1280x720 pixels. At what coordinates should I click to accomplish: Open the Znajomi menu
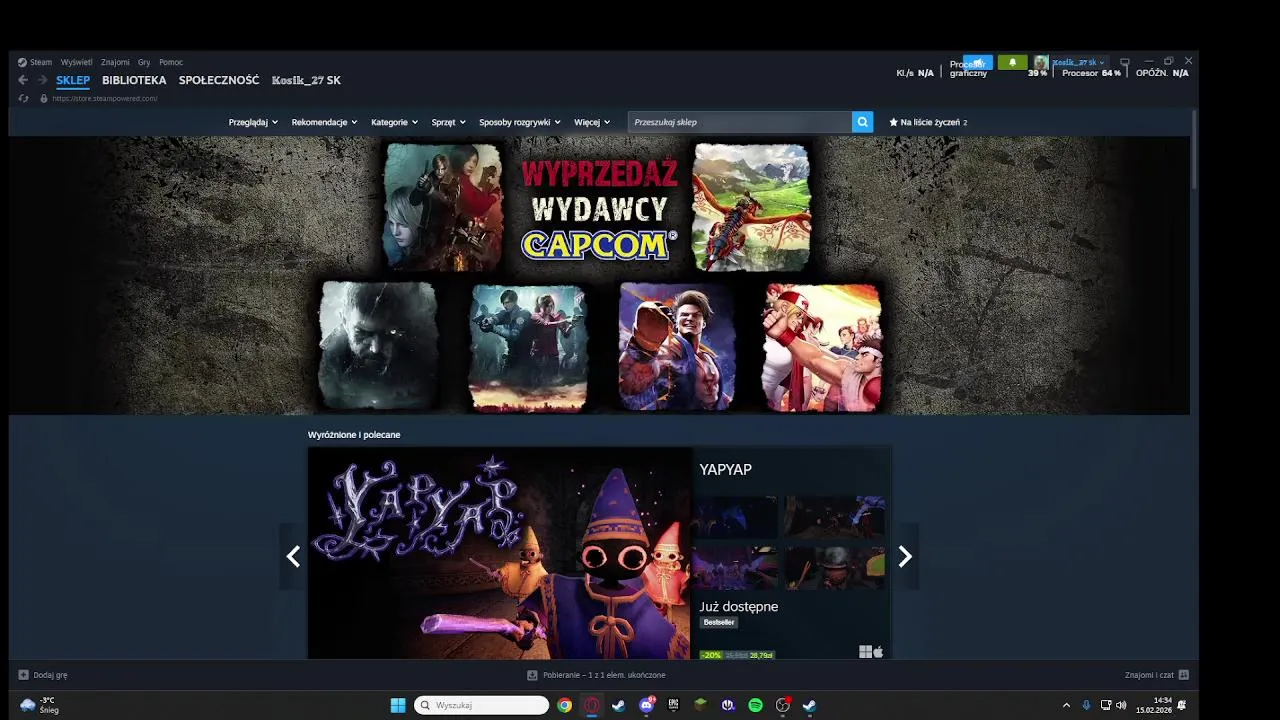coord(115,62)
